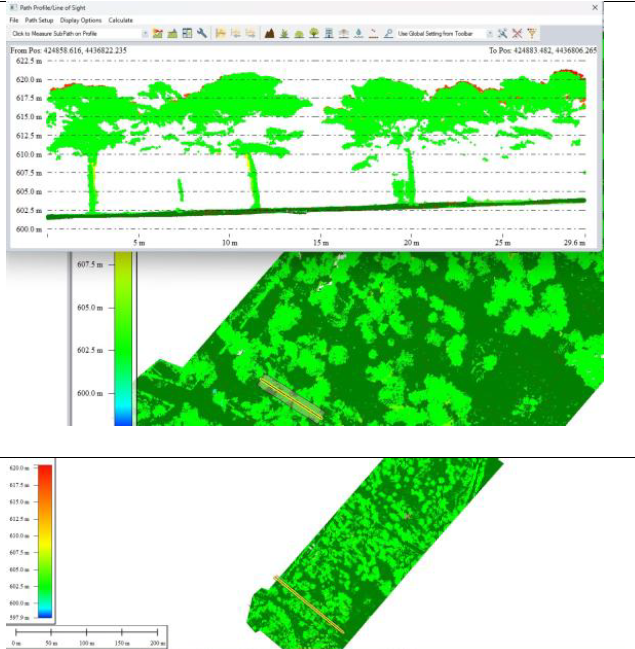The width and height of the screenshot is (635, 649).
Task: Click the magnifying glass zoom icon
Action: (387, 33)
